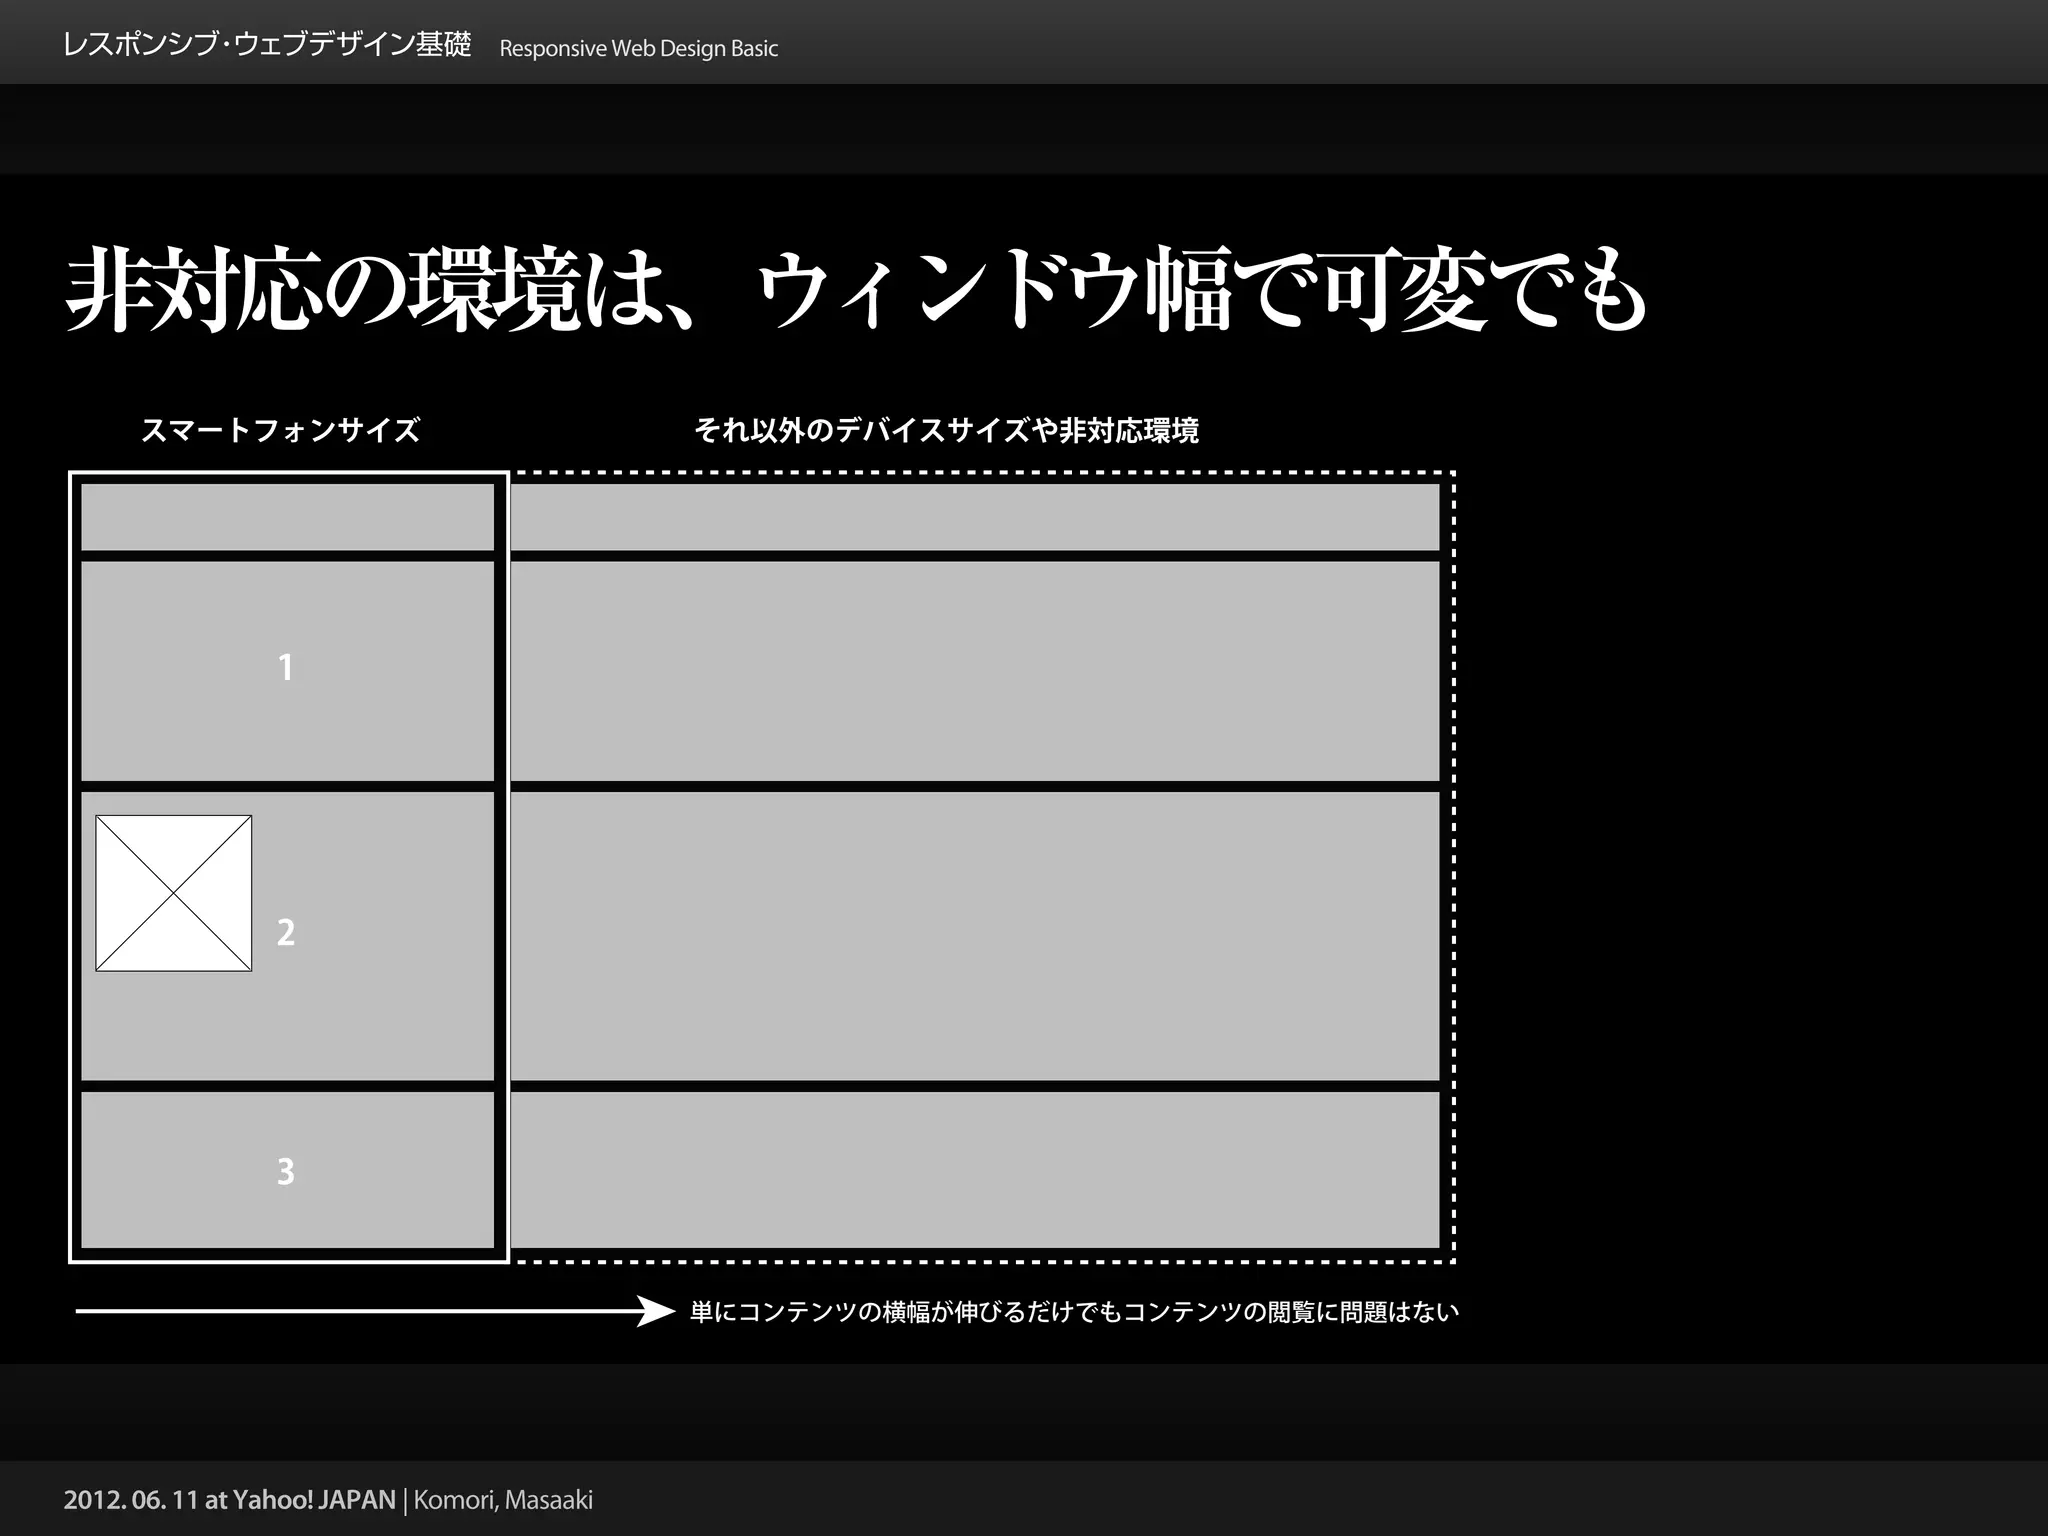
Task: Click the image placeholder with crossed lines
Action: 174,893
